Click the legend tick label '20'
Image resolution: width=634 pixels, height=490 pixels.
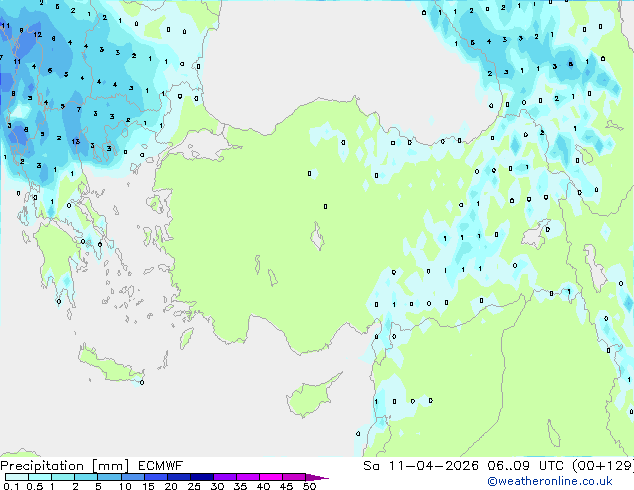[171, 486]
